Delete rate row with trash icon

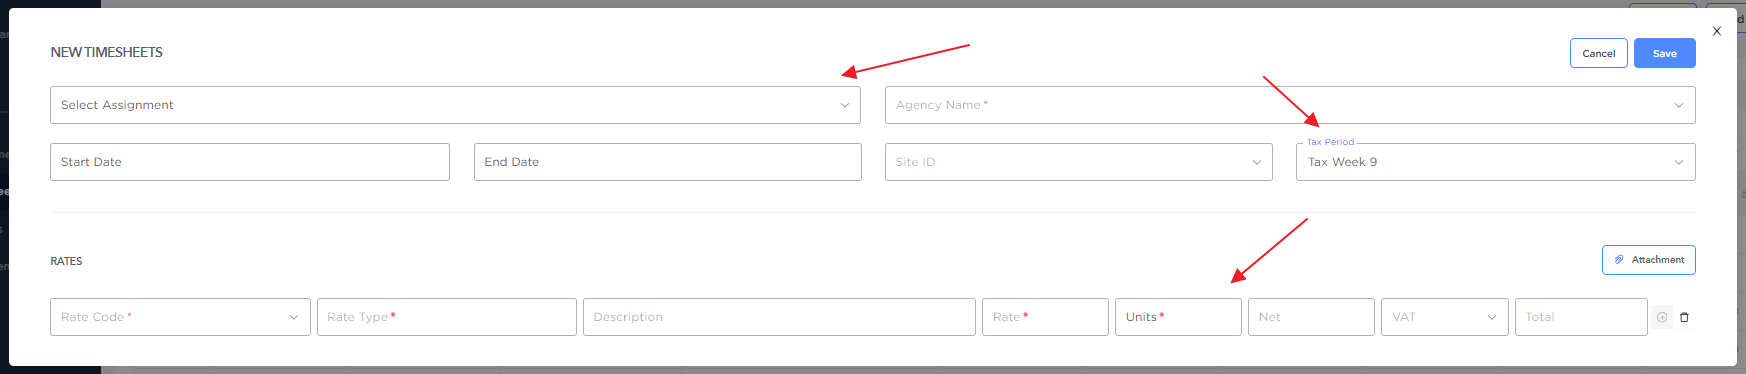coord(1684,317)
